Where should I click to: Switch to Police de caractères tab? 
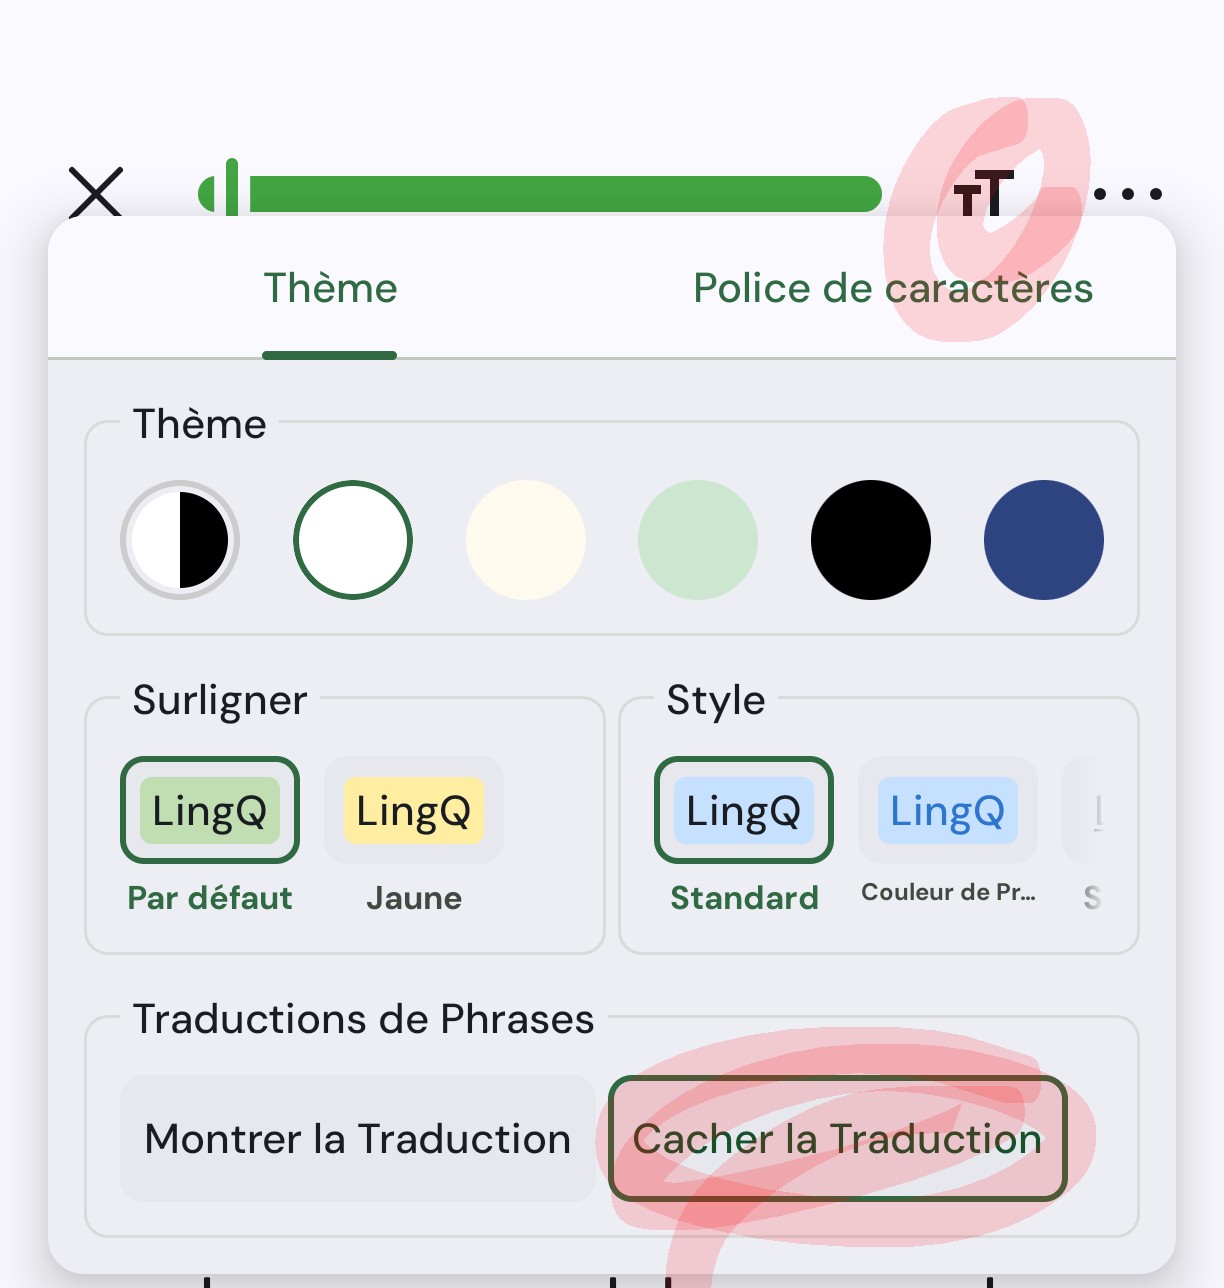892,289
